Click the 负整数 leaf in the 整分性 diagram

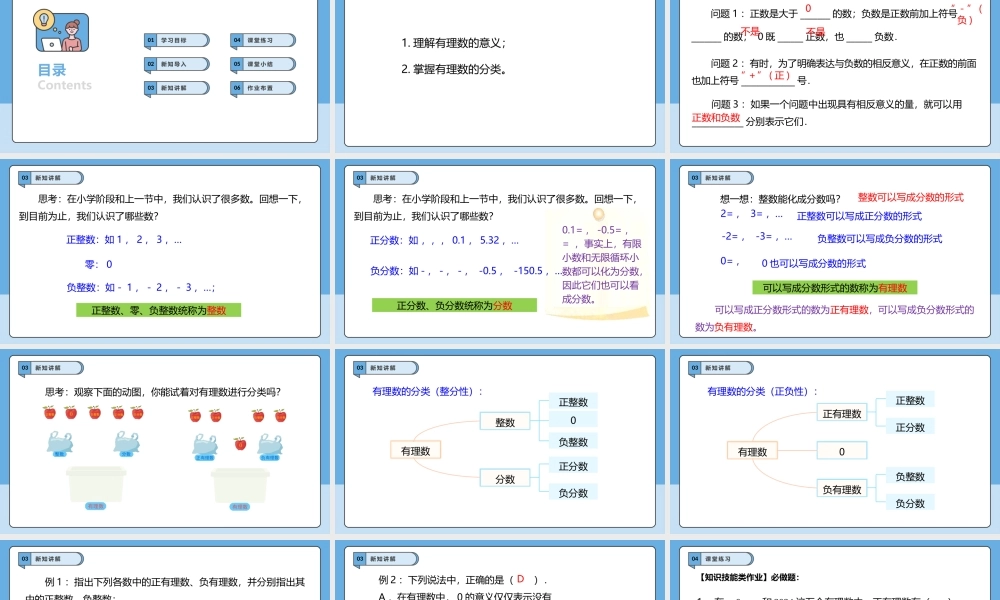pyautogui.click(x=573, y=442)
